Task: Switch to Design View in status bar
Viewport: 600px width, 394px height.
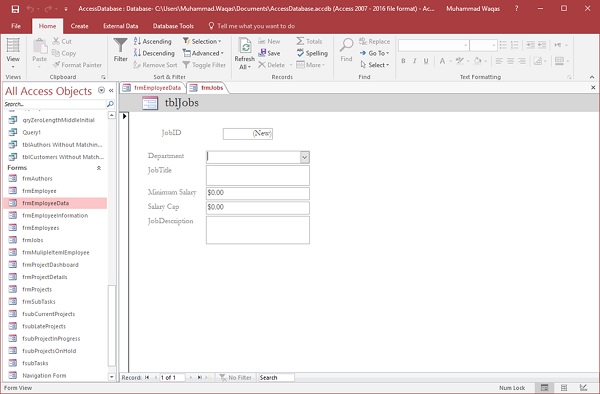Action: tap(583, 387)
